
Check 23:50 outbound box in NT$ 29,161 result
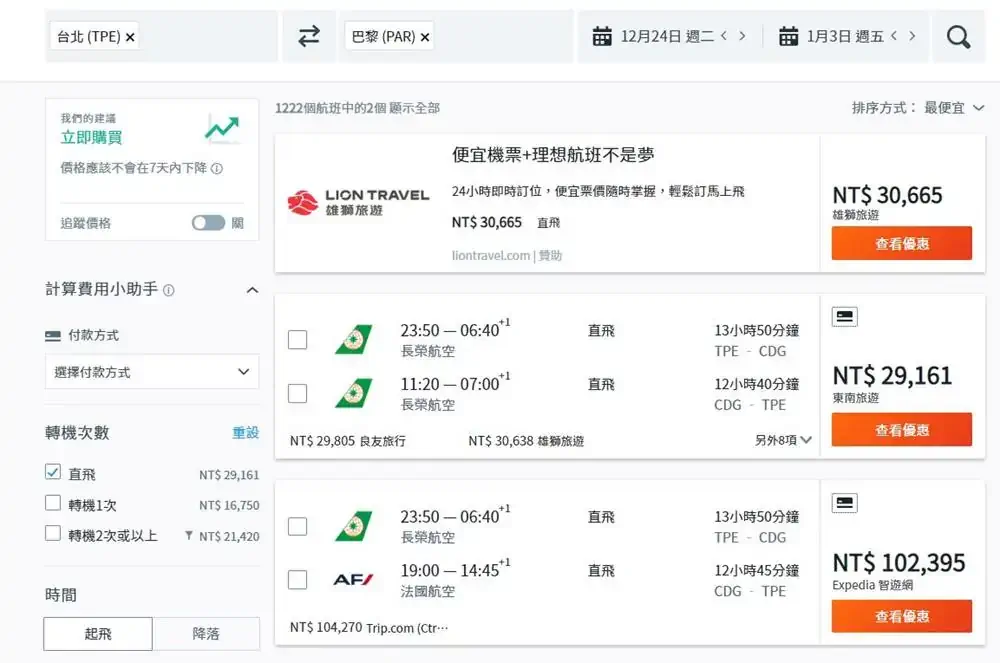pyautogui.click(x=297, y=340)
